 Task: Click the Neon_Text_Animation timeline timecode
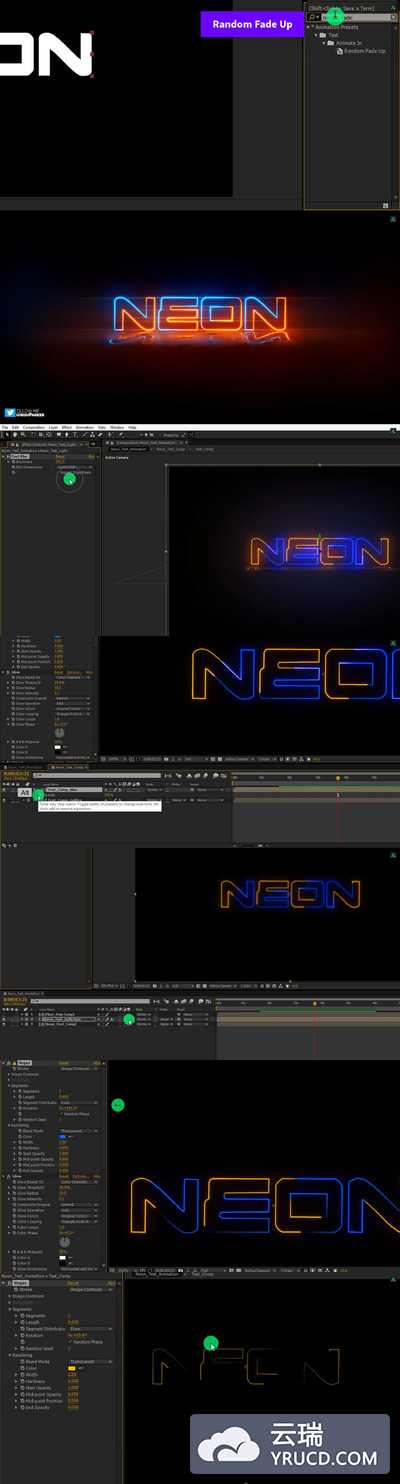pos(14,999)
